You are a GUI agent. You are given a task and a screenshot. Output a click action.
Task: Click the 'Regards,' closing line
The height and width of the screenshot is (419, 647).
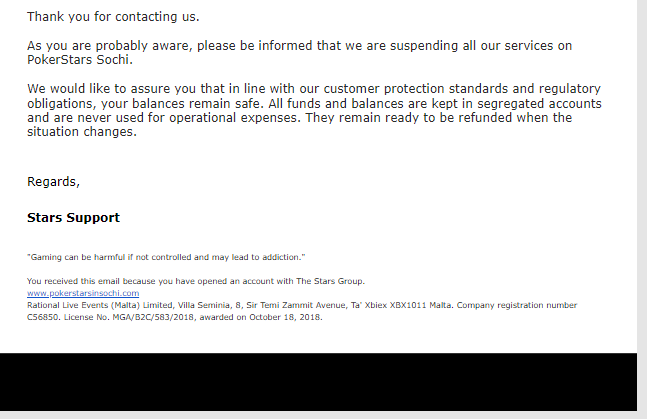click(53, 181)
